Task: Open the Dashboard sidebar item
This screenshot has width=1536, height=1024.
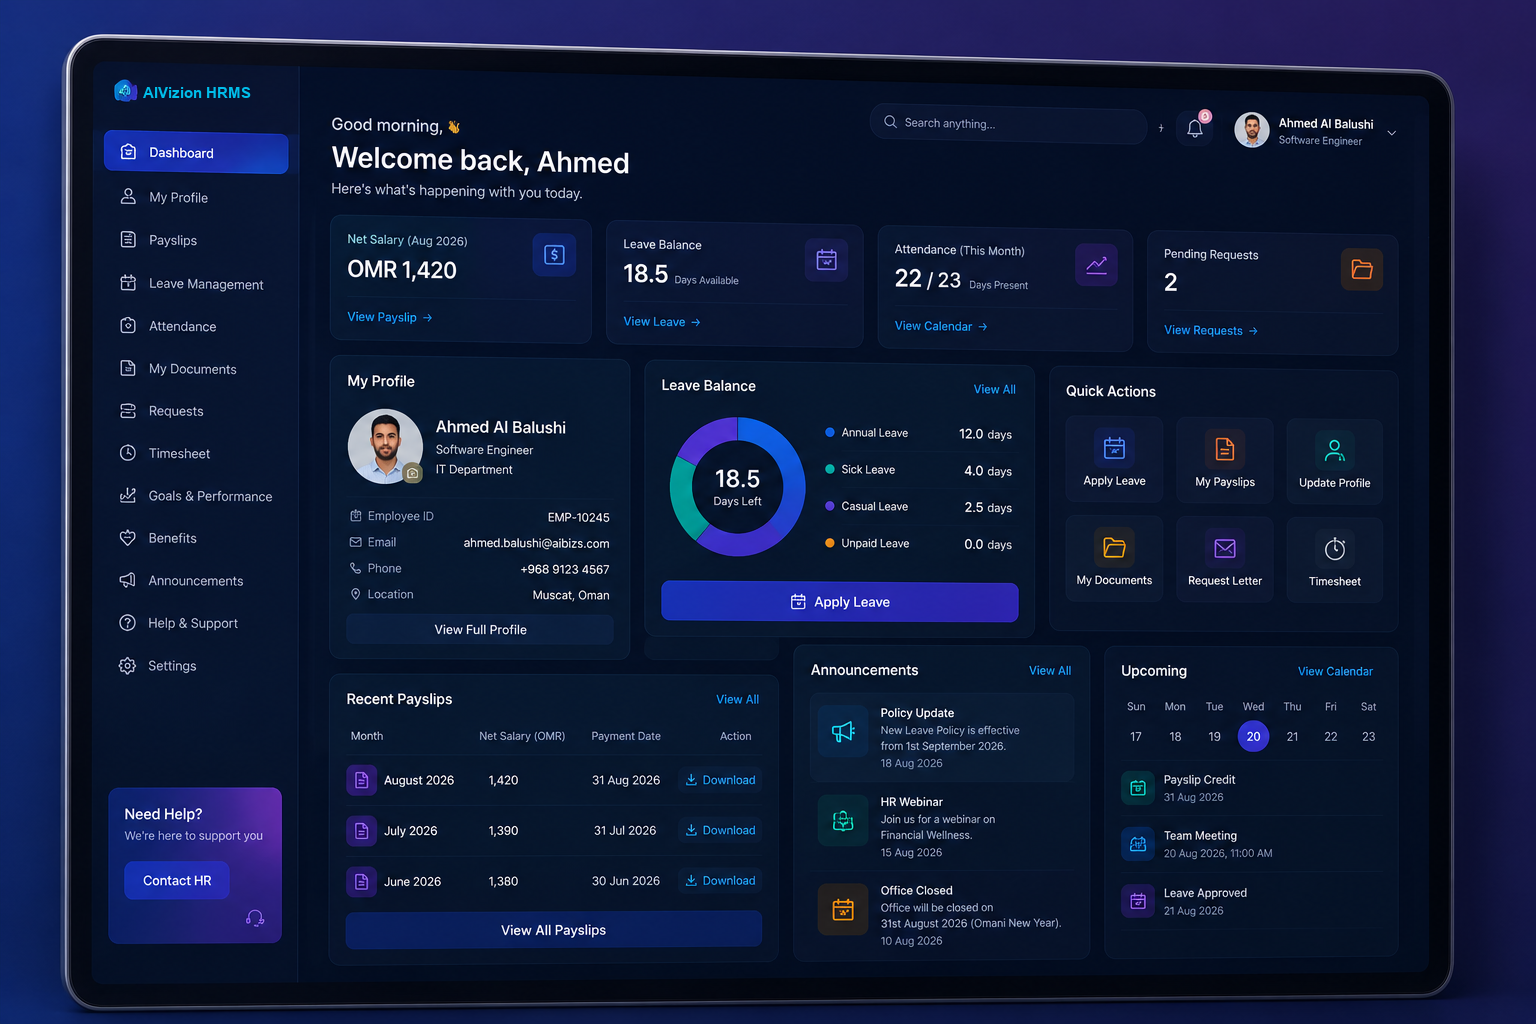Action: point(196,152)
